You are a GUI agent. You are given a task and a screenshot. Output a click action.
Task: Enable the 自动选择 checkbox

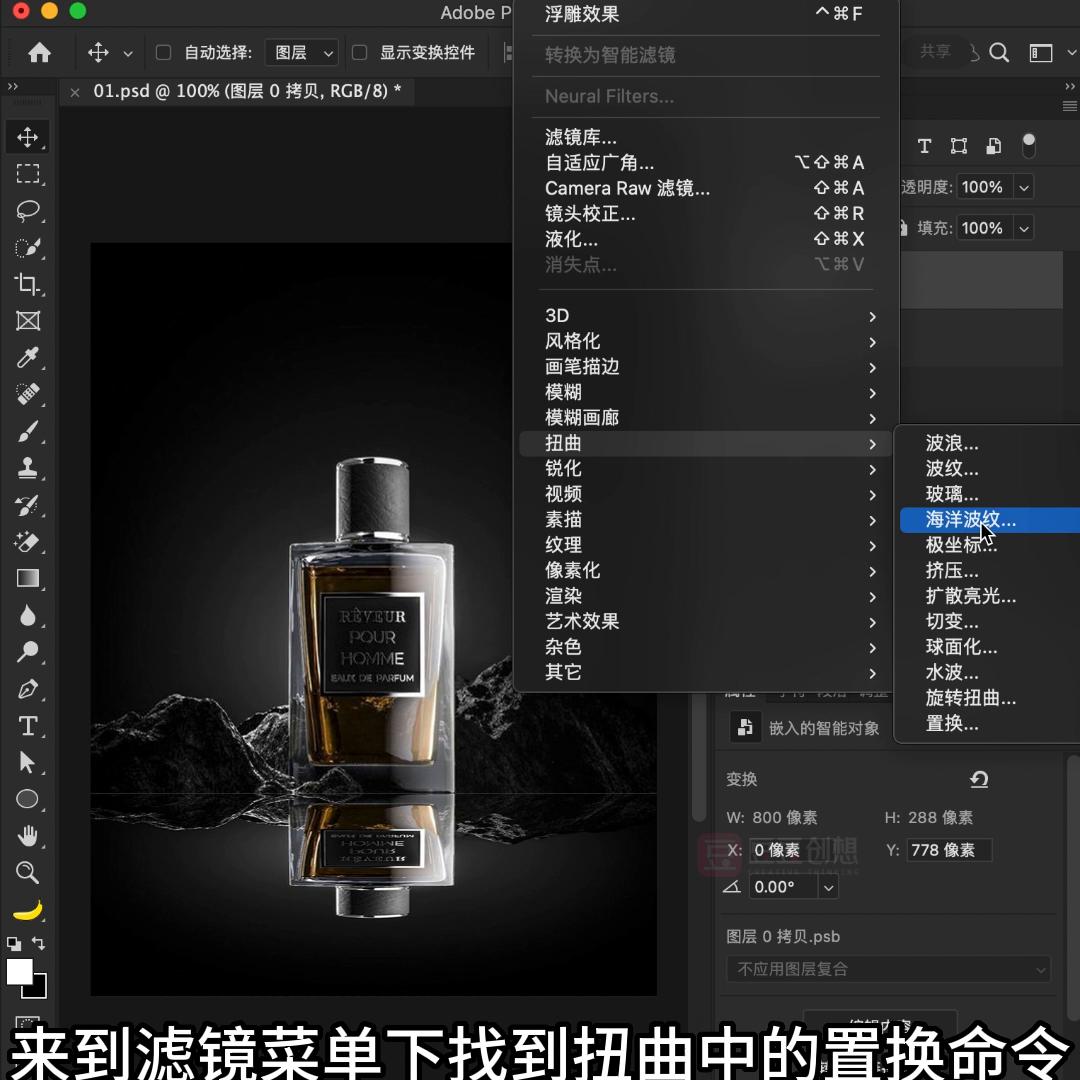point(162,52)
